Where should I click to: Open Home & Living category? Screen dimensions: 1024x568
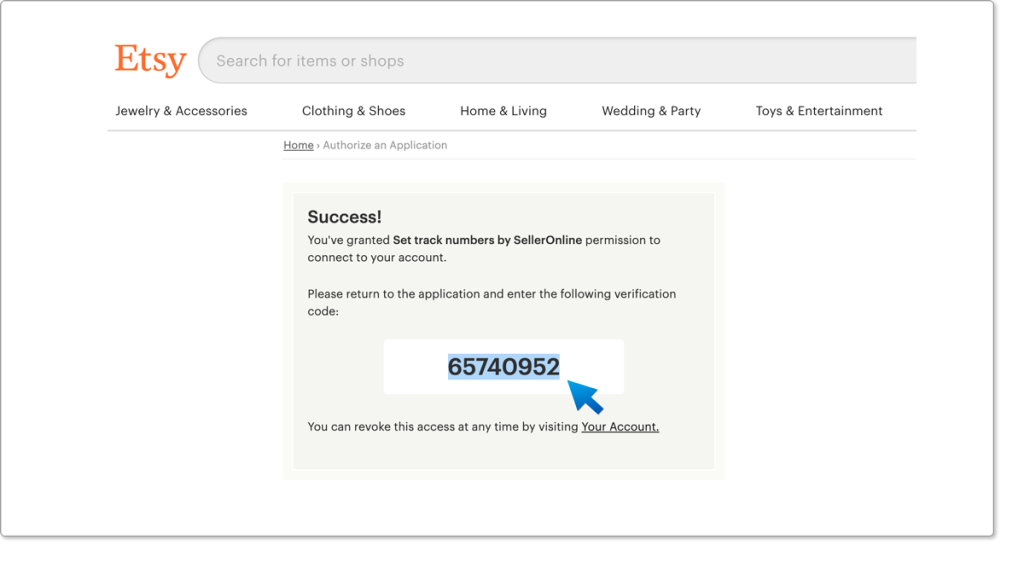[503, 111]
